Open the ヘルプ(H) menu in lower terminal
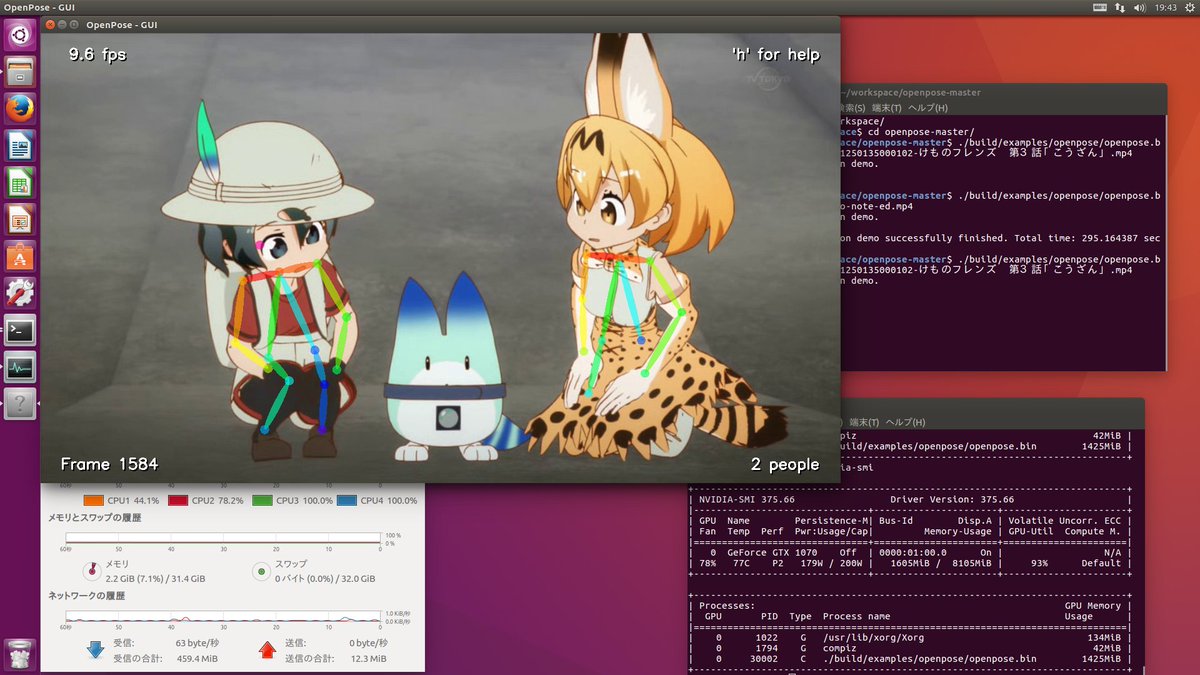Viewport: 1200px width, 675px height. point(906,422)
